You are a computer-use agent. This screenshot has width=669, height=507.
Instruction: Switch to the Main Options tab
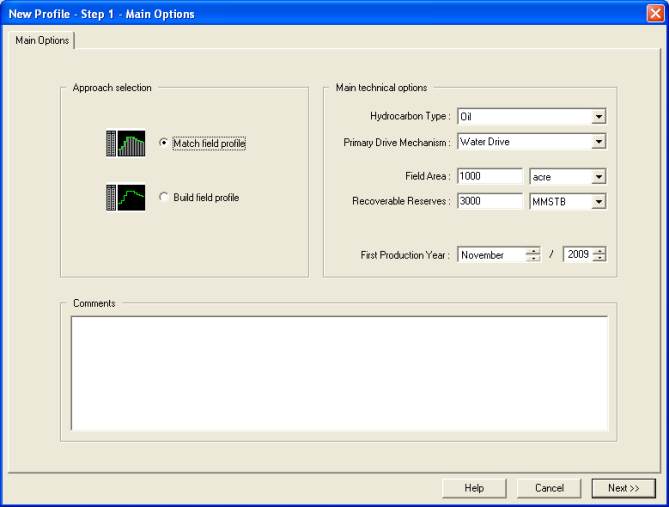(x=41, y=41)
